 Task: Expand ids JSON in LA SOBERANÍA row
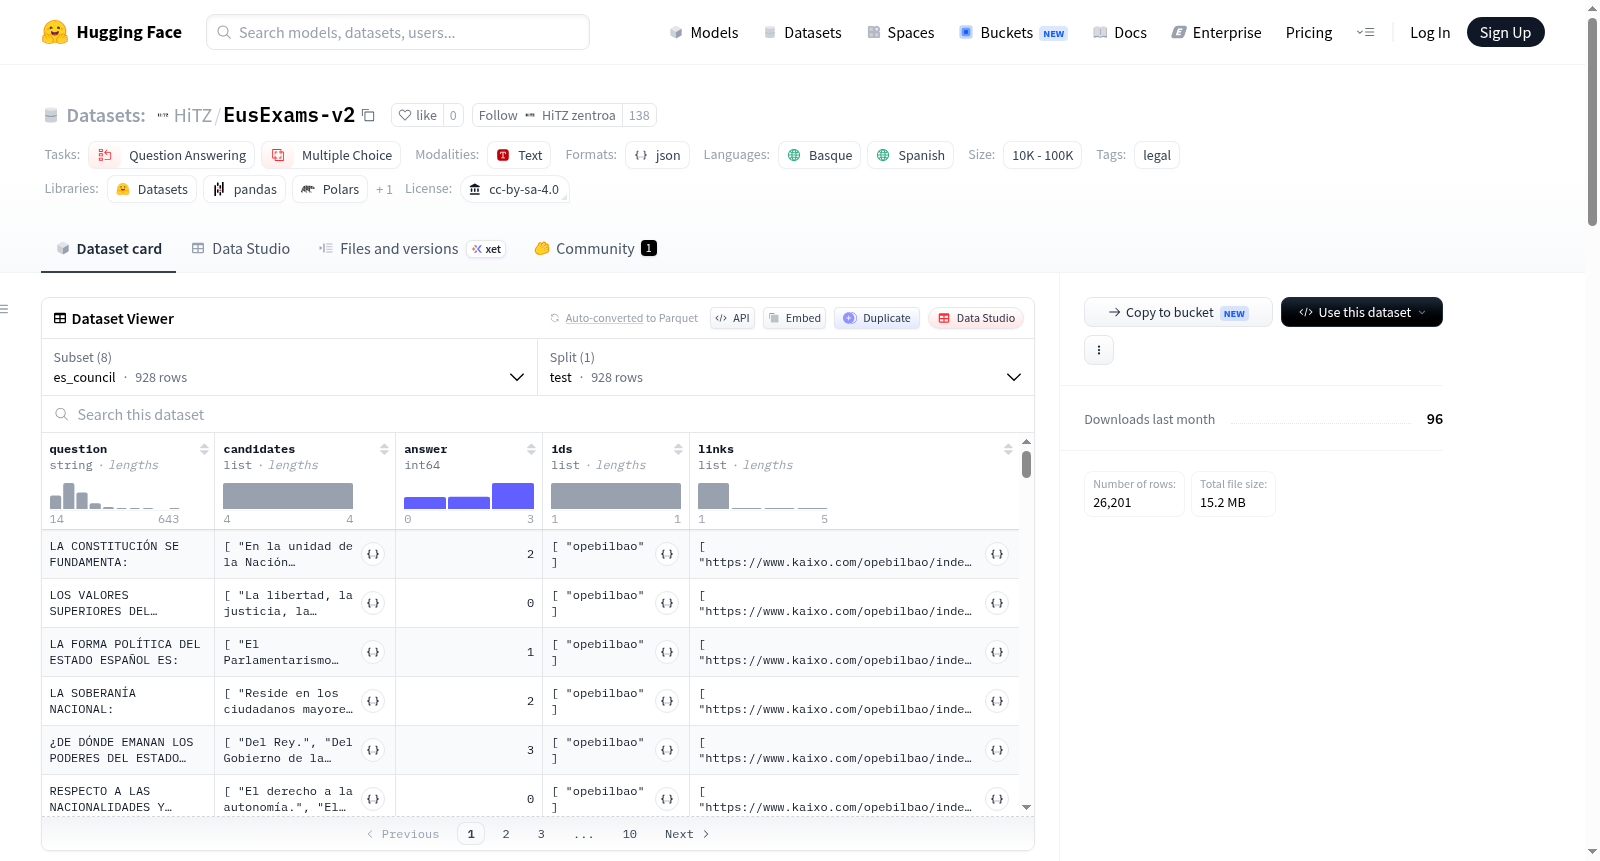pos(667,701)
